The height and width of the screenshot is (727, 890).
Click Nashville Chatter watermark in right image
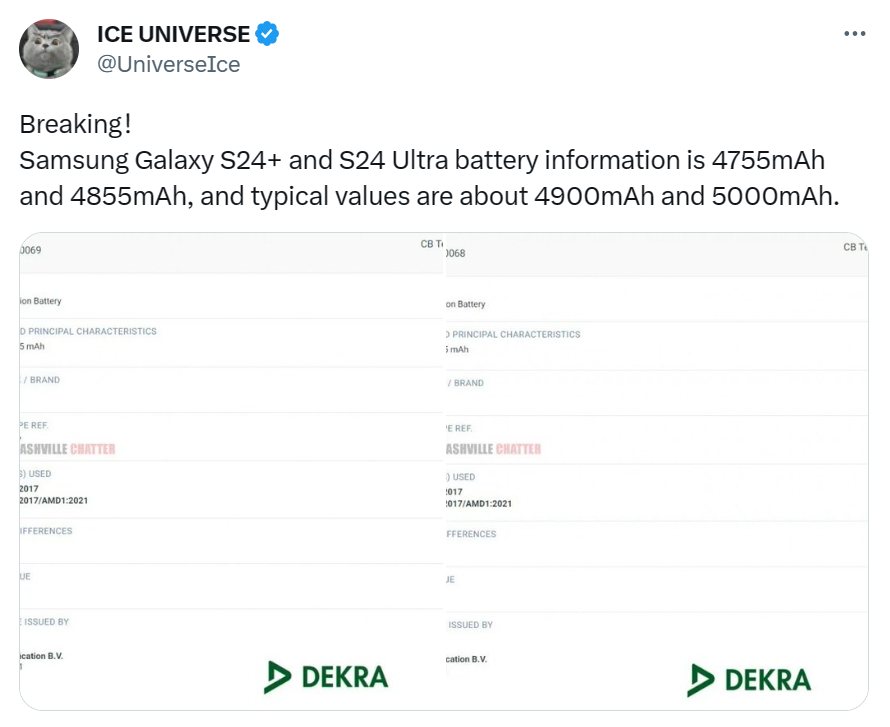[492, 449]
